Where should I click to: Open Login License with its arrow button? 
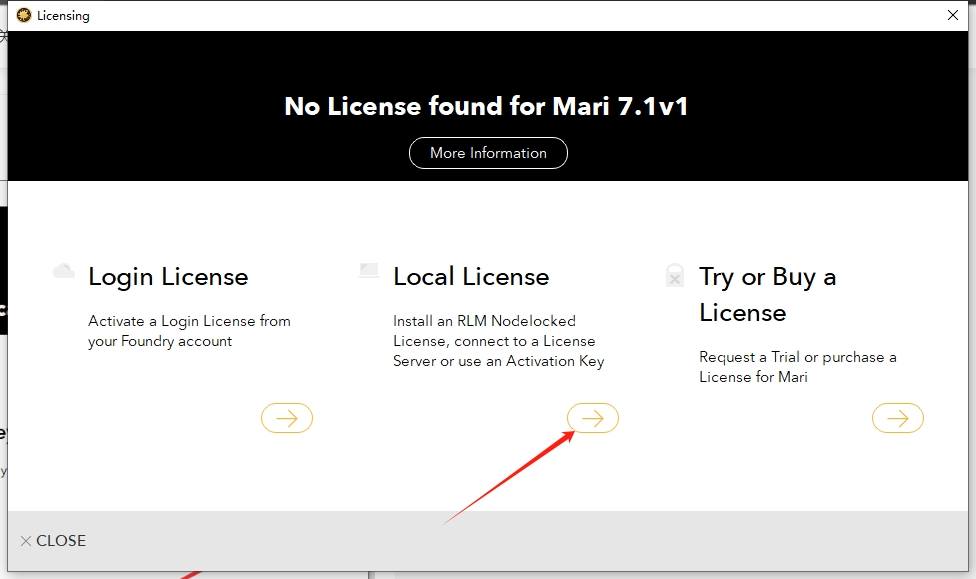287,418
